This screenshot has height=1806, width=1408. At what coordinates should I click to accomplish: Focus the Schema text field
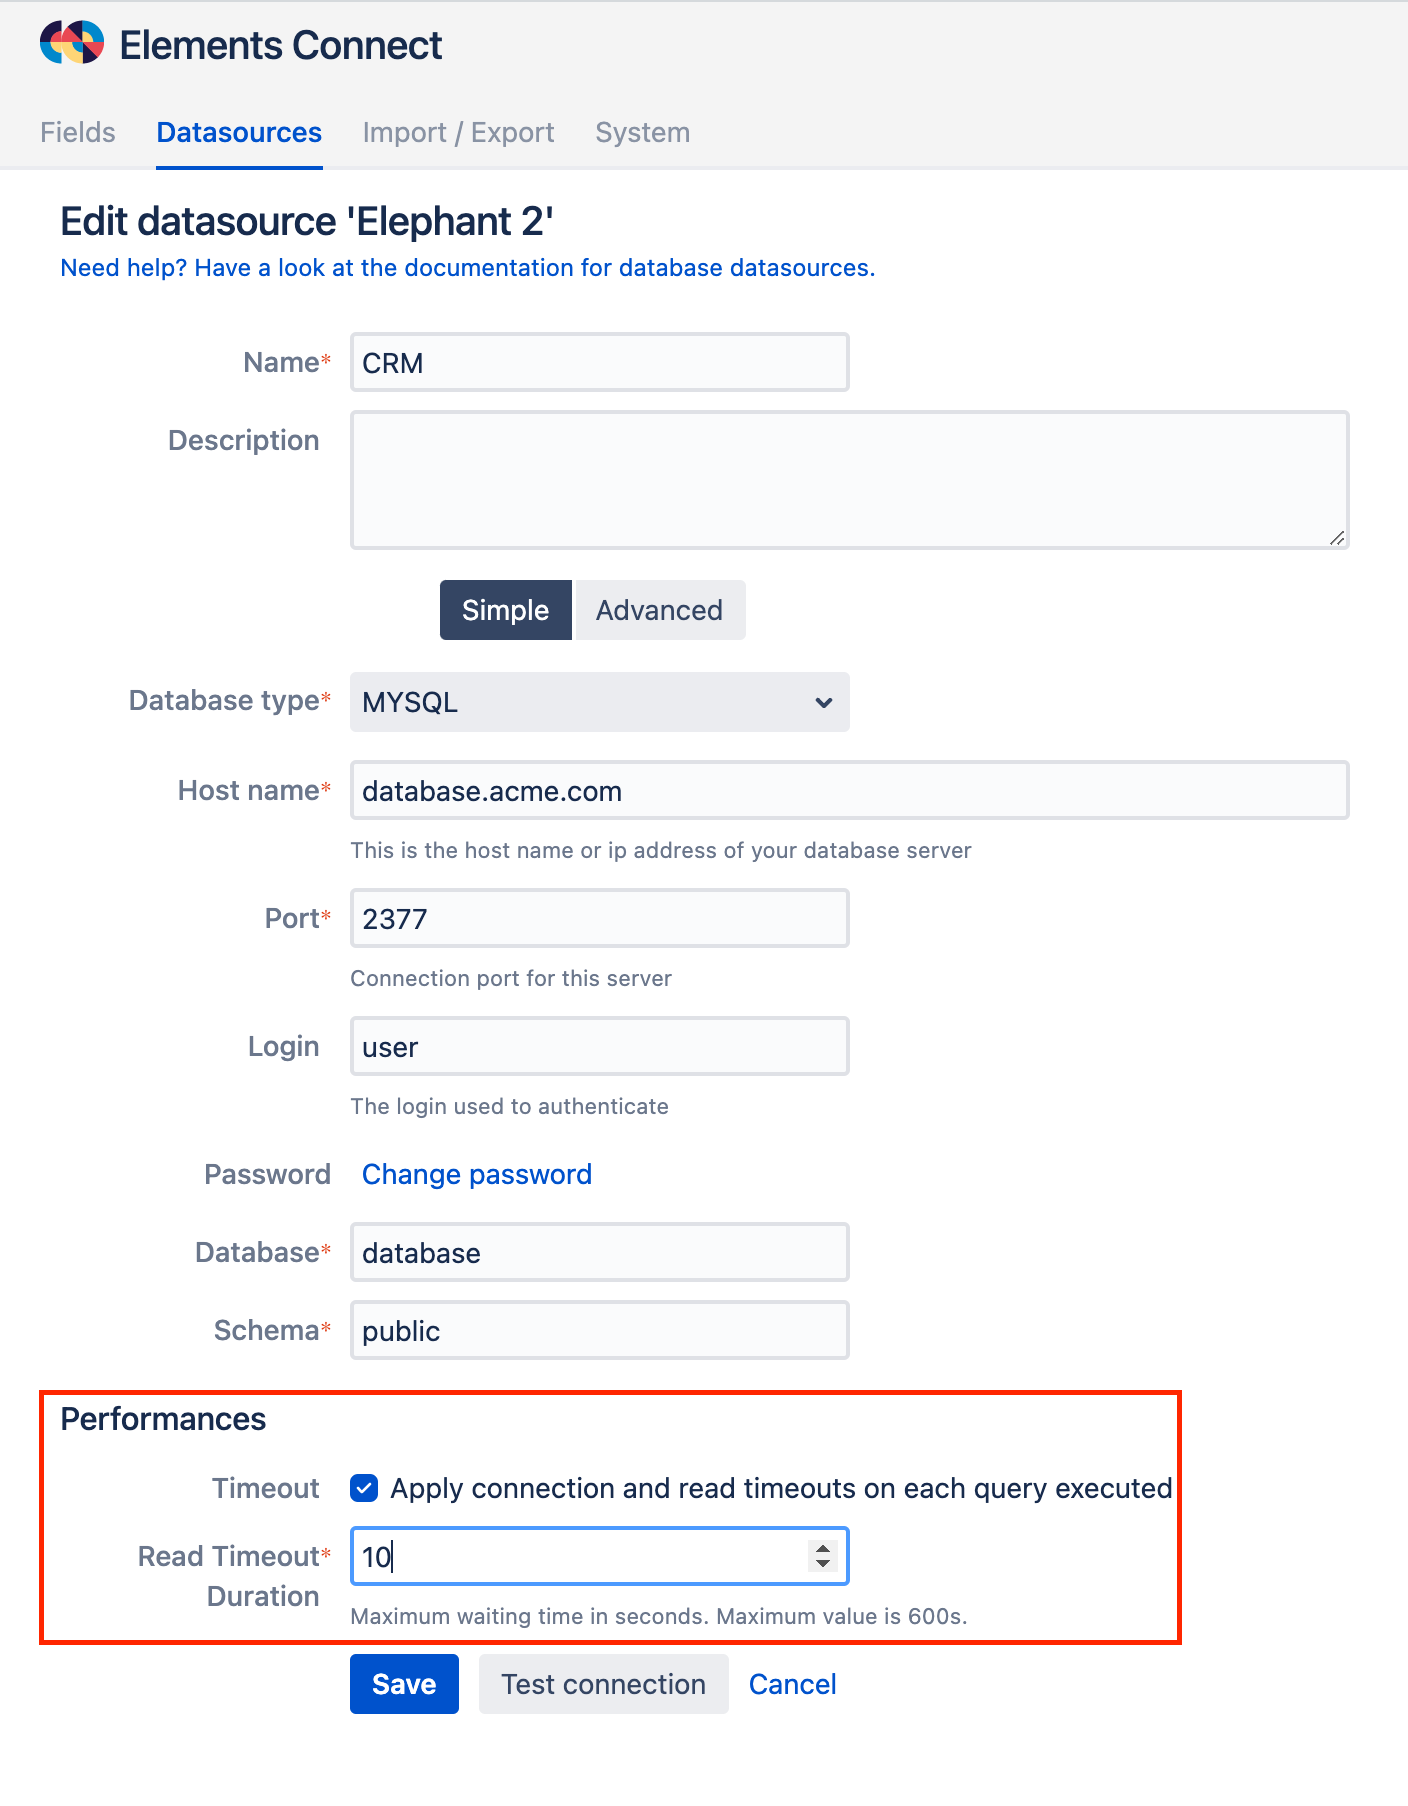[x=599, y=1331]
